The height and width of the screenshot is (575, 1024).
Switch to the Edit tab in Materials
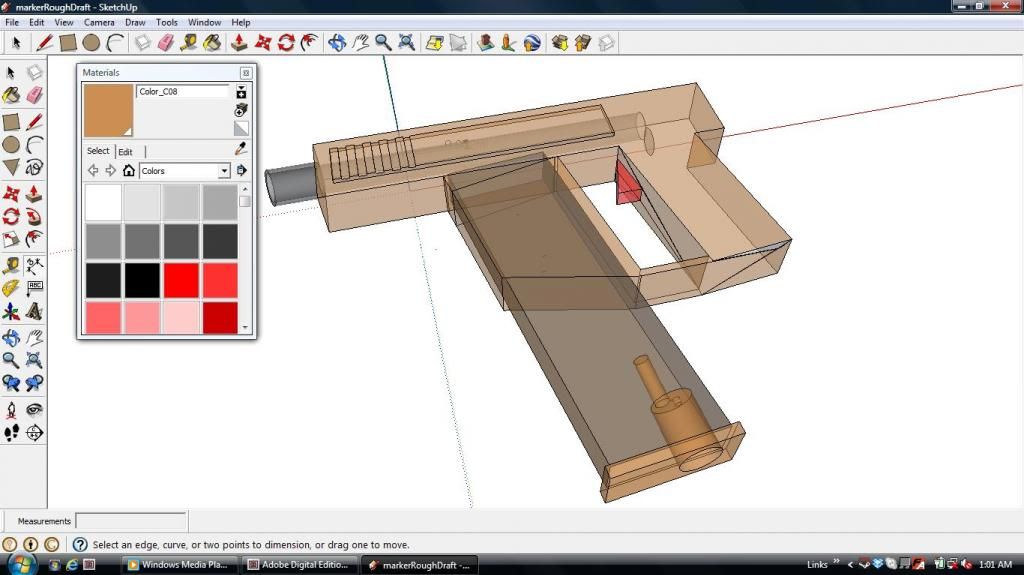(x=125, y=152)
